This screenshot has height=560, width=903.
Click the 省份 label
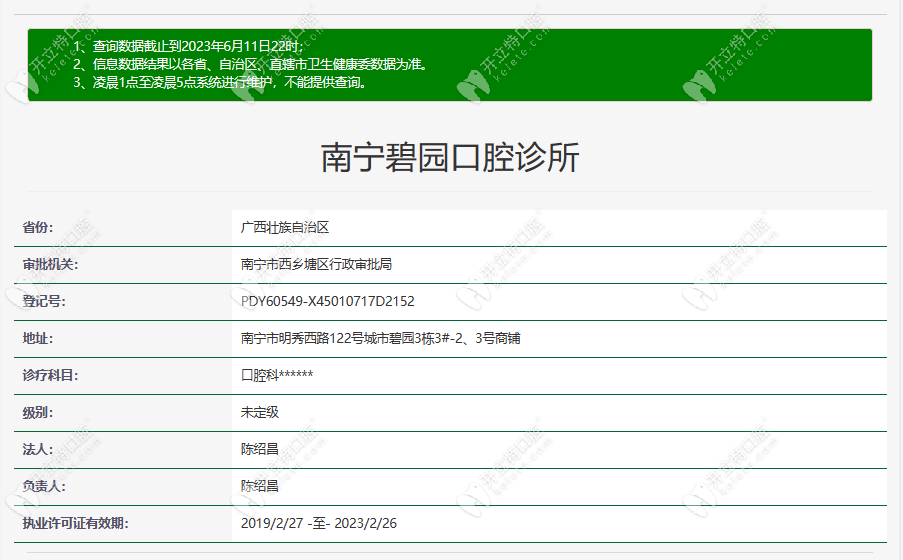[38, 228]
